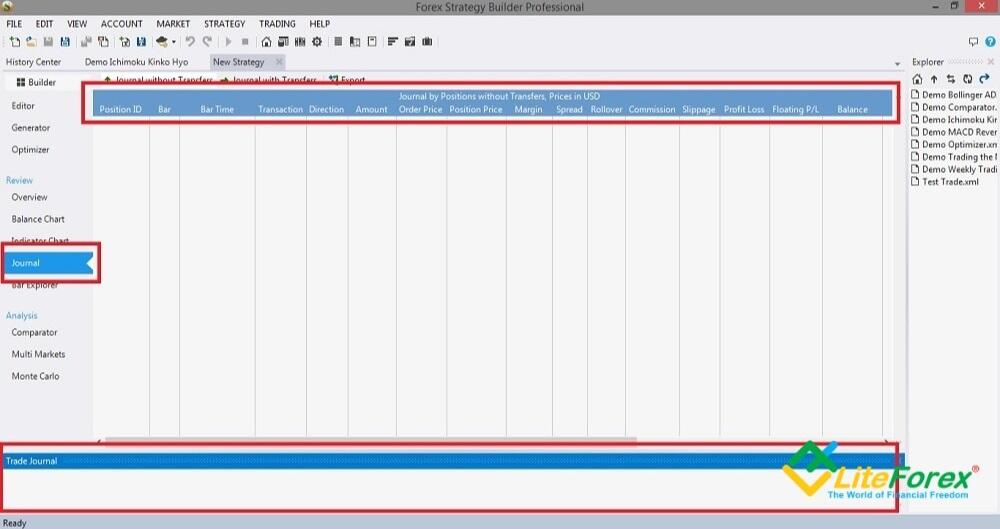Open the ACCOUNT menu

pyautogui.click(x=121, y=24)
